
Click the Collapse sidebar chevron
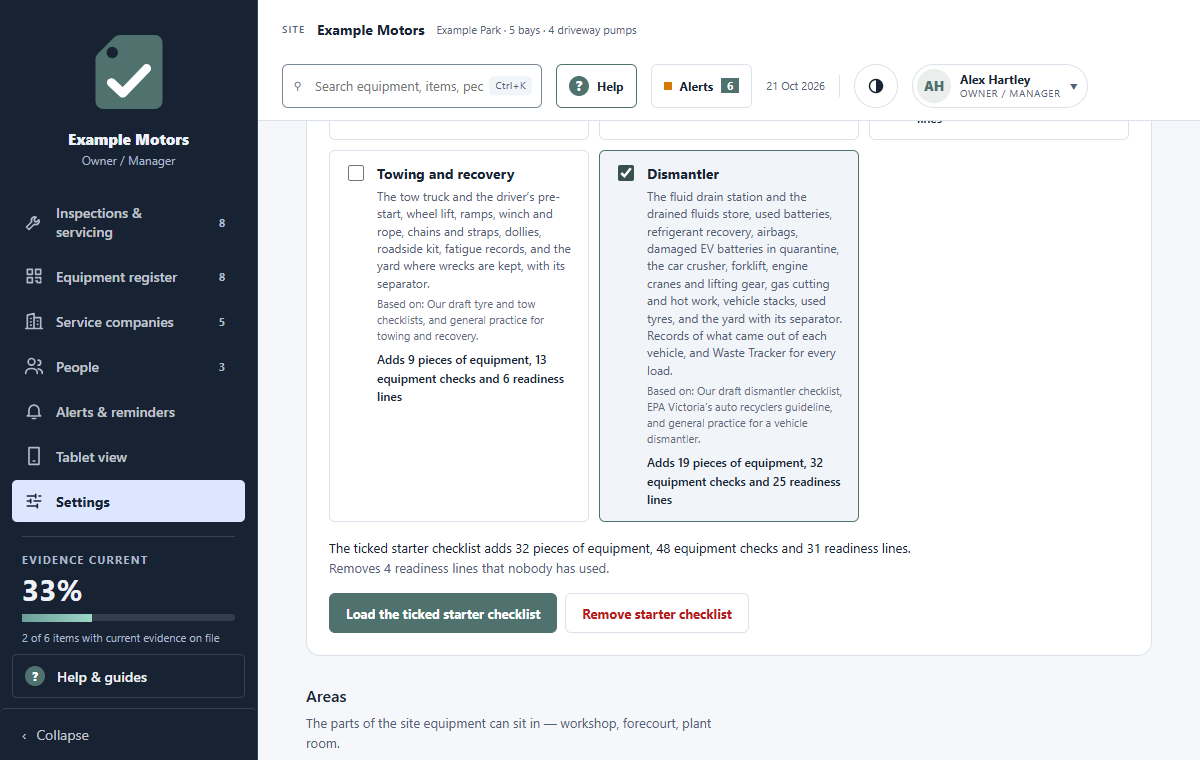click(25, 736)
